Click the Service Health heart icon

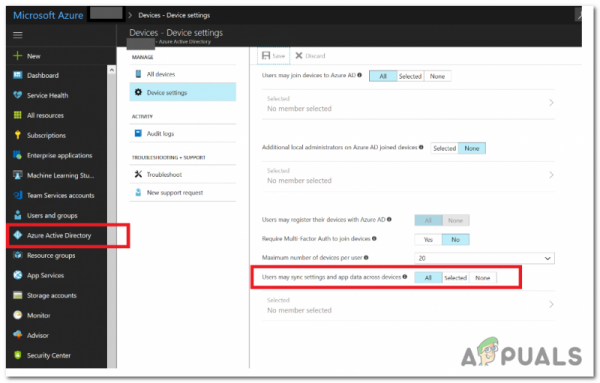[x=18, y=95]
